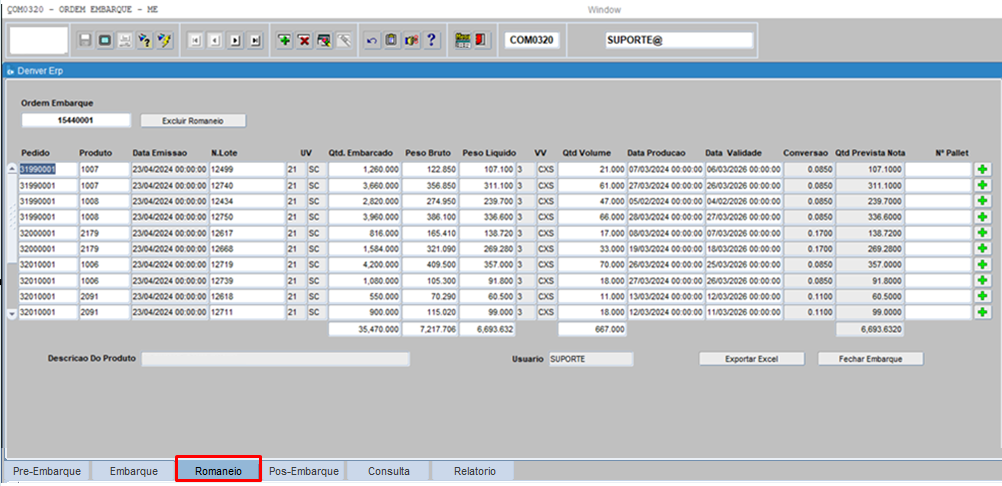Exit form using red door icon

(480, 40)
